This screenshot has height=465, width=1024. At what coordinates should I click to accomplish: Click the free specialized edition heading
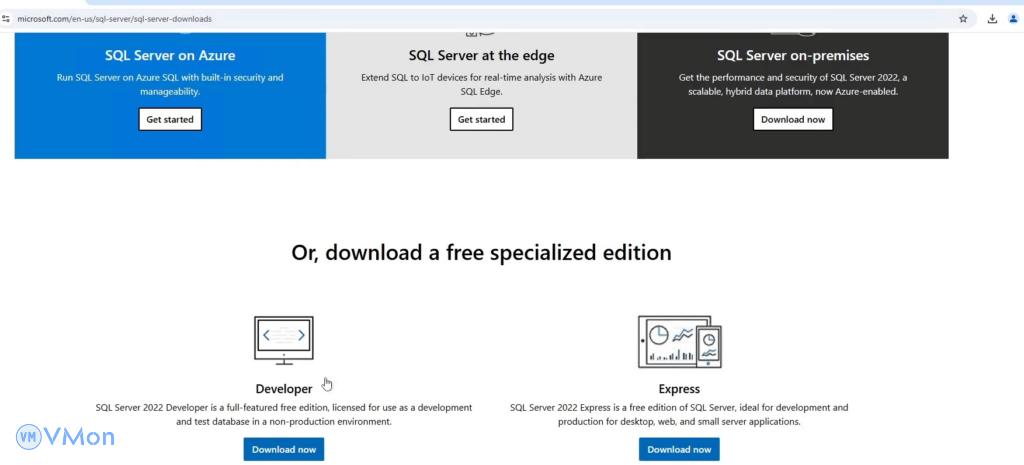pyautogui.click(x=481, y=253)
